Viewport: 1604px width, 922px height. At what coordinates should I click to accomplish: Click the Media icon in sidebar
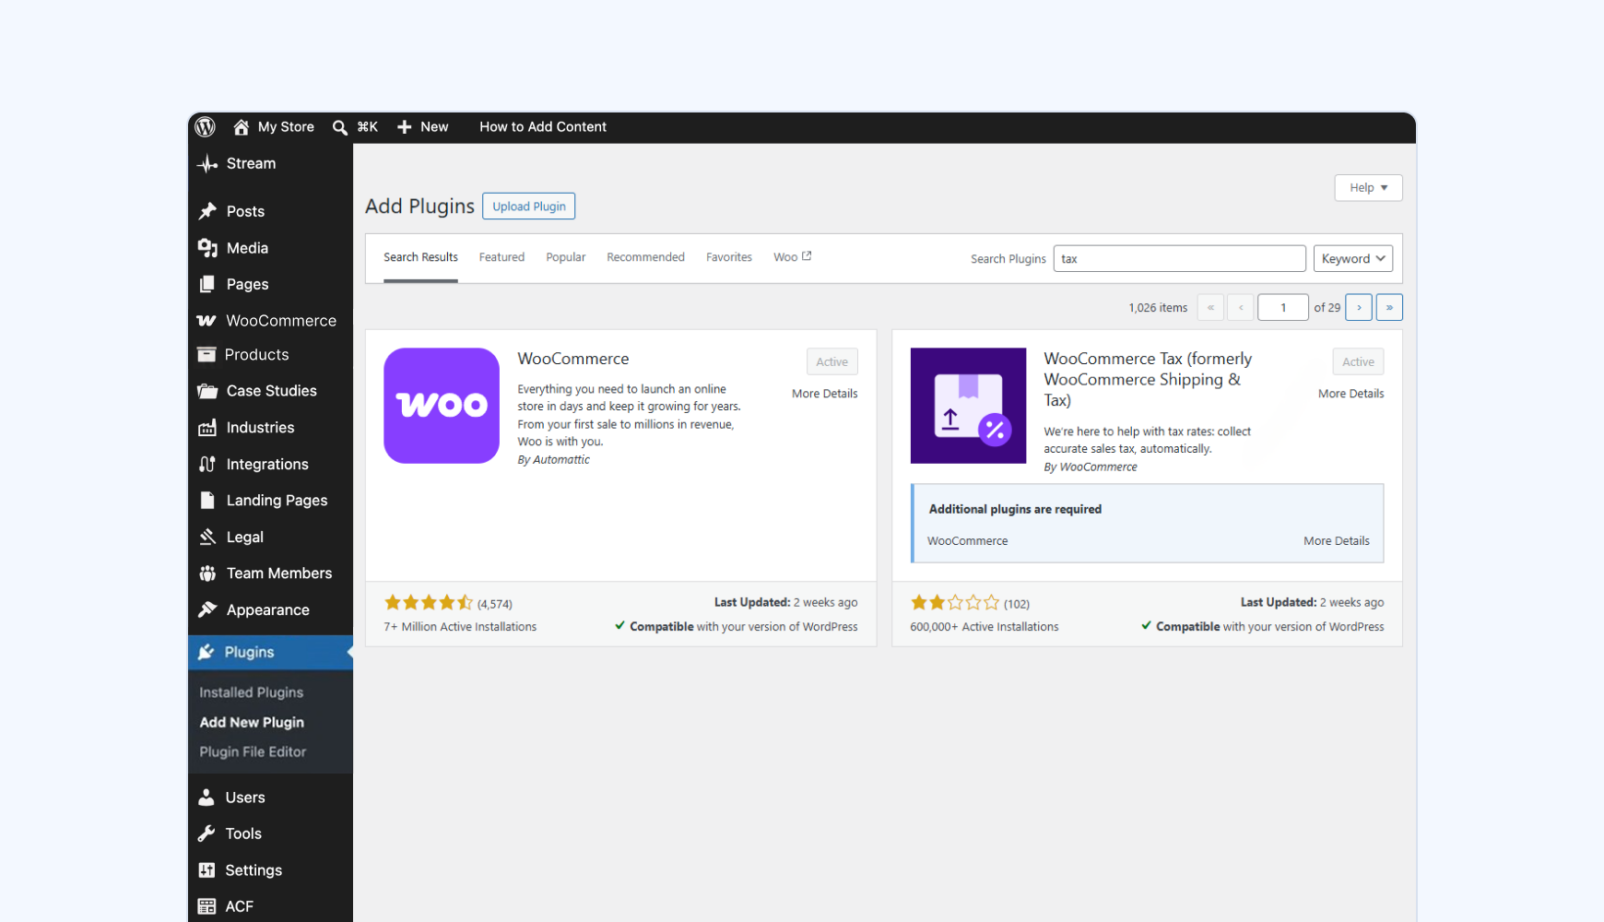click(207, 248)
